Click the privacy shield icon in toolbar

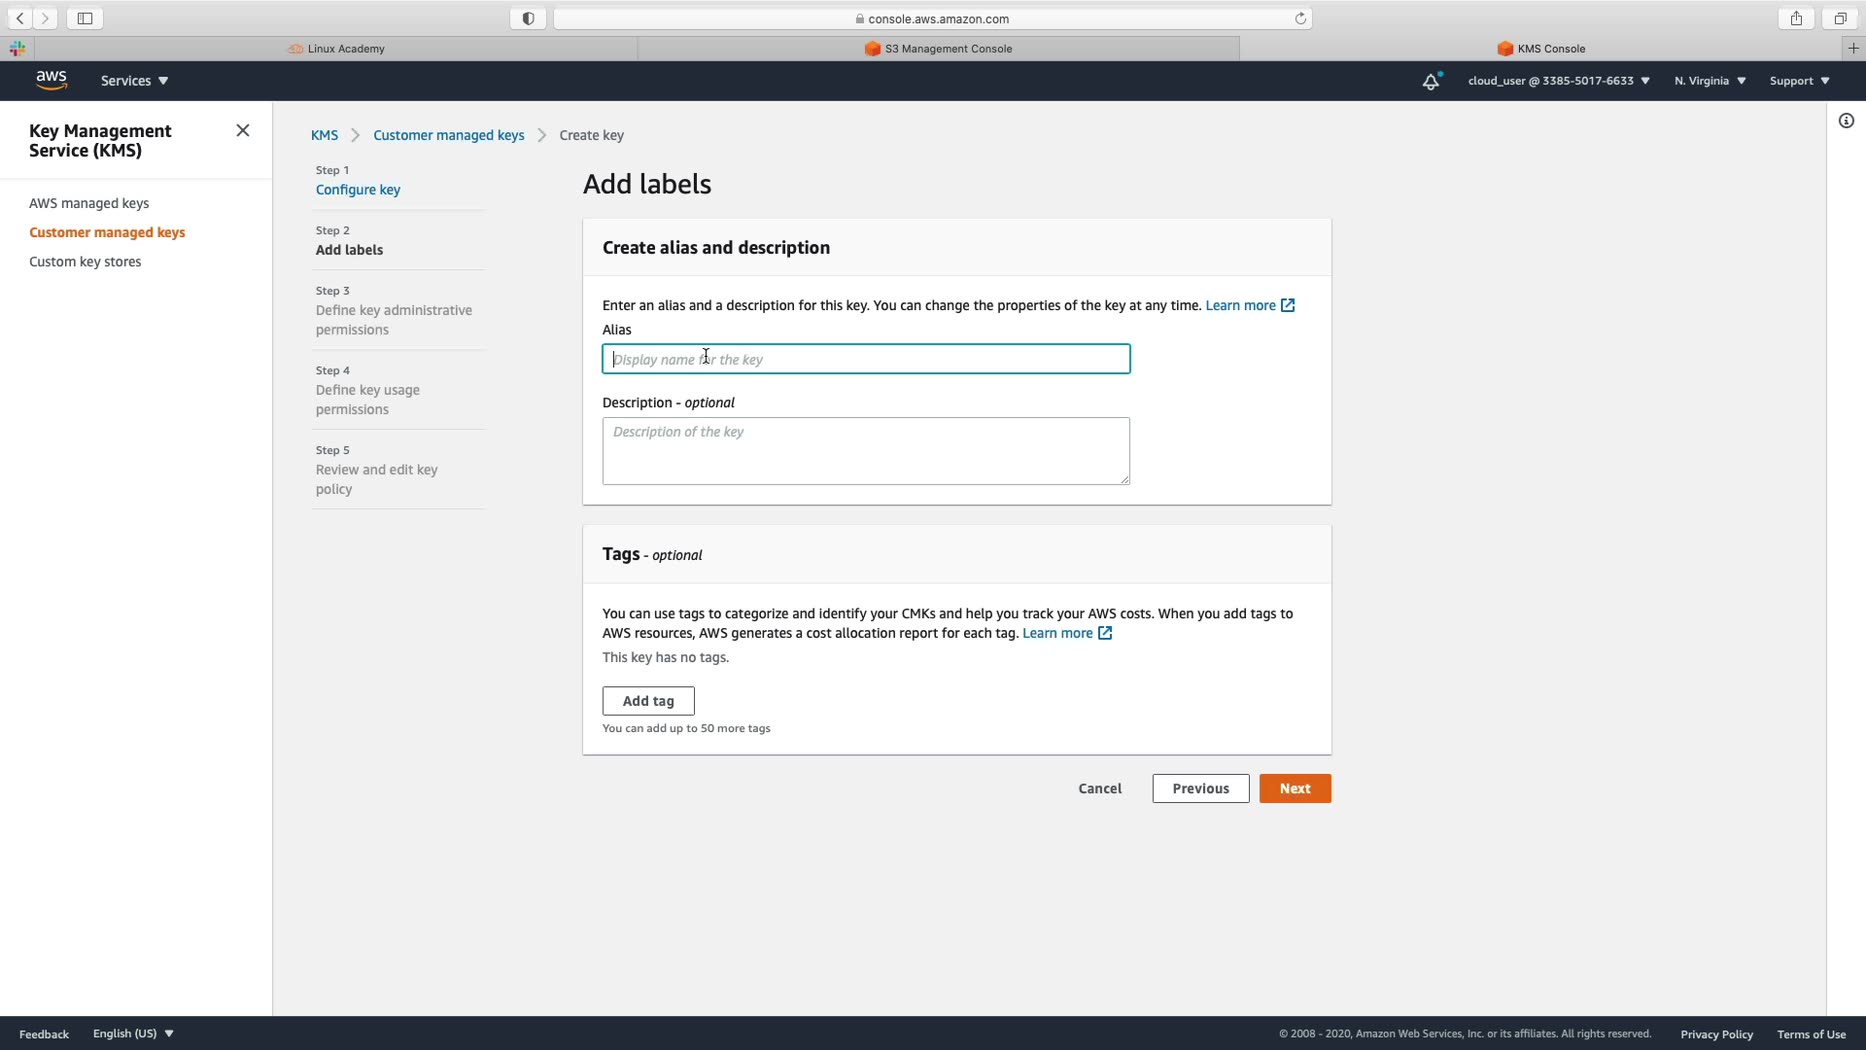tap(528, 18)
